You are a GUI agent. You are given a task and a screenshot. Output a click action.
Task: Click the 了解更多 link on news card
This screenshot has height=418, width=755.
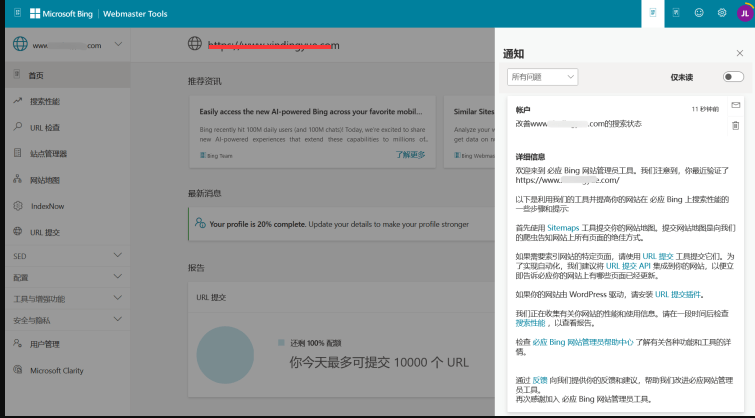coord(410,155)
